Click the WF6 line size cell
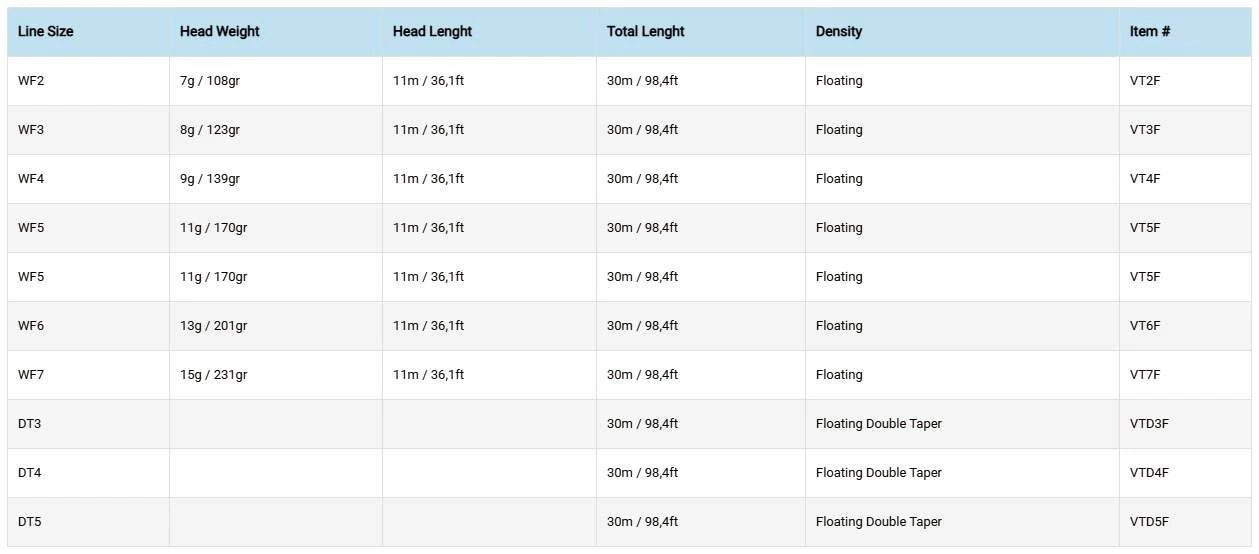The image size is (1259, 554). click(31, 325)
